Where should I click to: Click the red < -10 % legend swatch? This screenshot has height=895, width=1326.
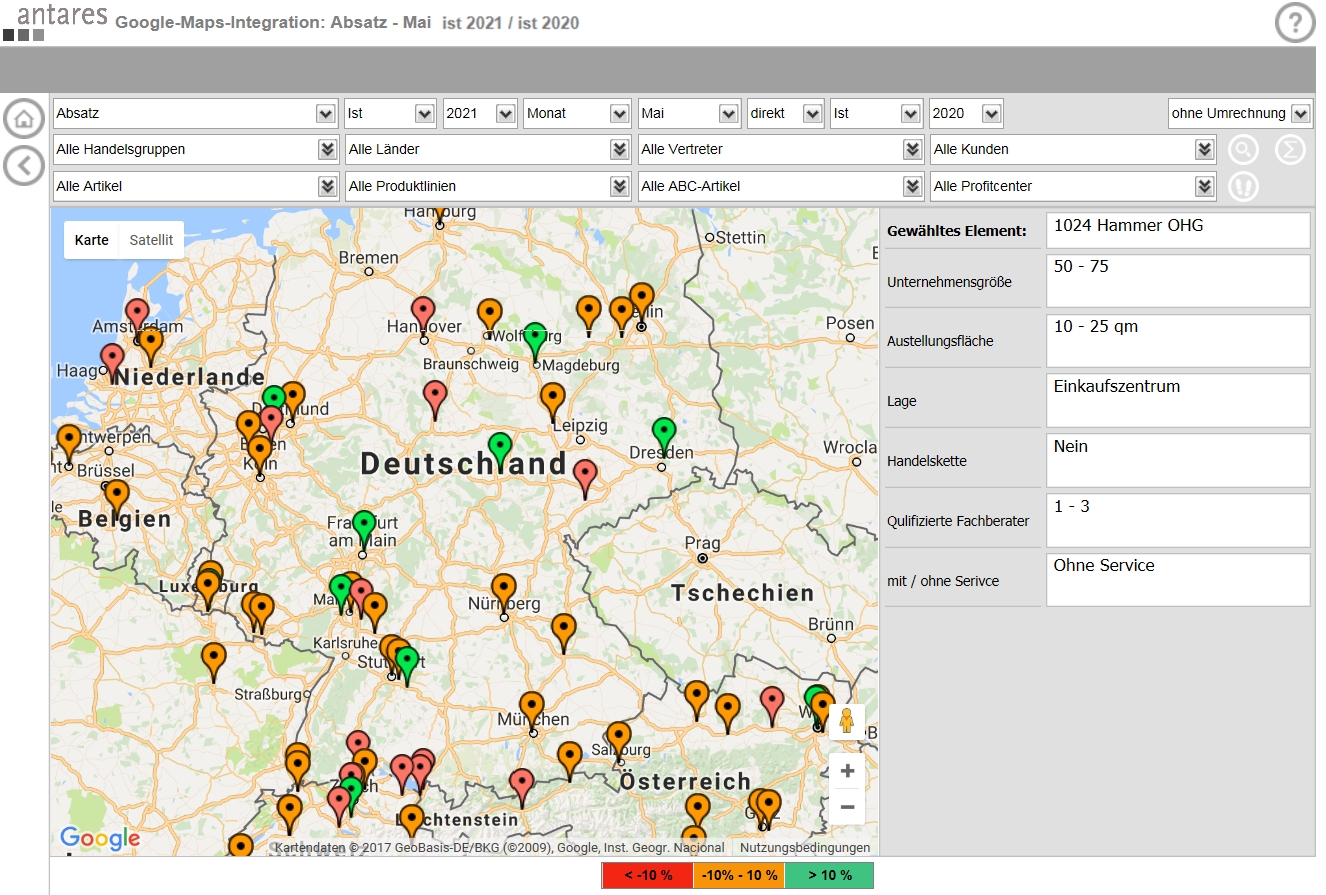point(647,876)
